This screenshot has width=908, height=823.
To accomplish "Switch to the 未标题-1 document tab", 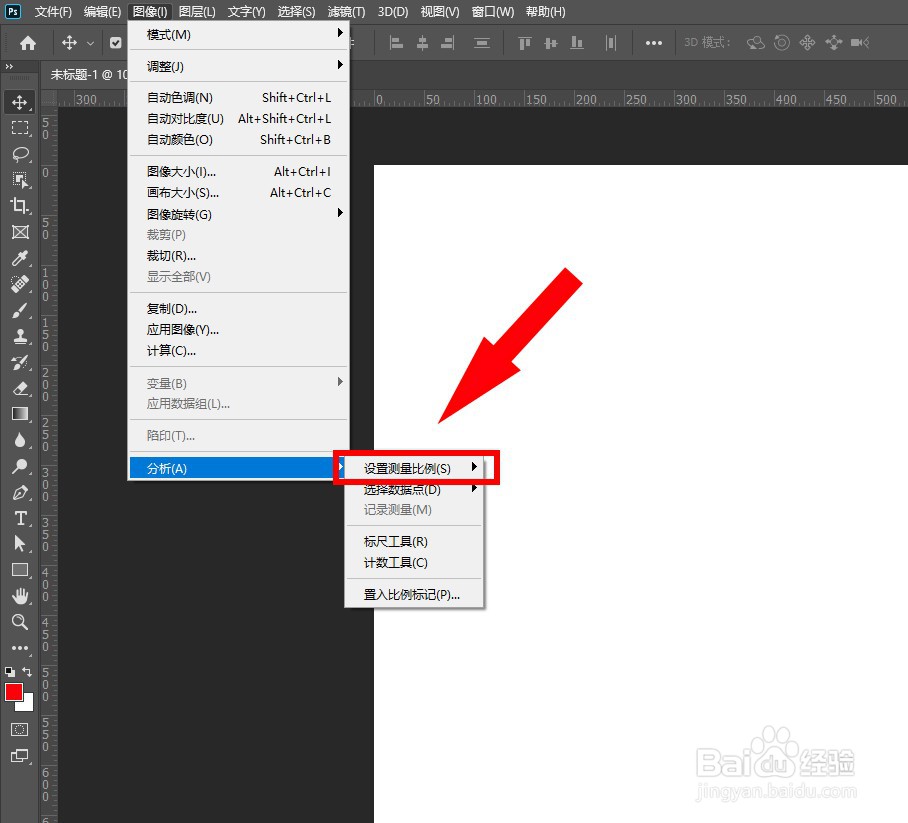I will click(x=88, y=74).
